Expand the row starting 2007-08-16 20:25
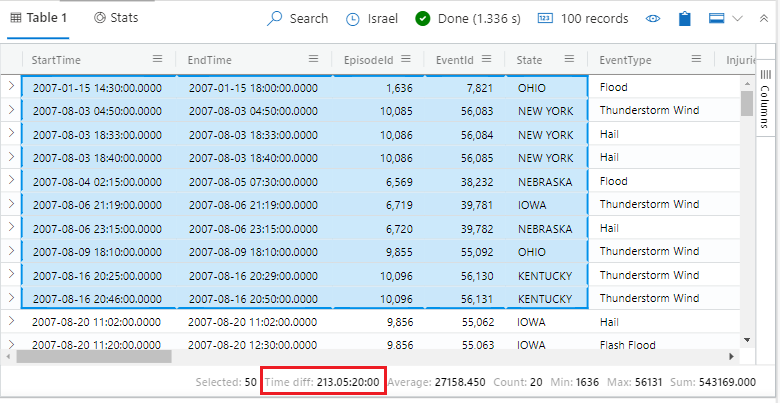 coord(11,274)
